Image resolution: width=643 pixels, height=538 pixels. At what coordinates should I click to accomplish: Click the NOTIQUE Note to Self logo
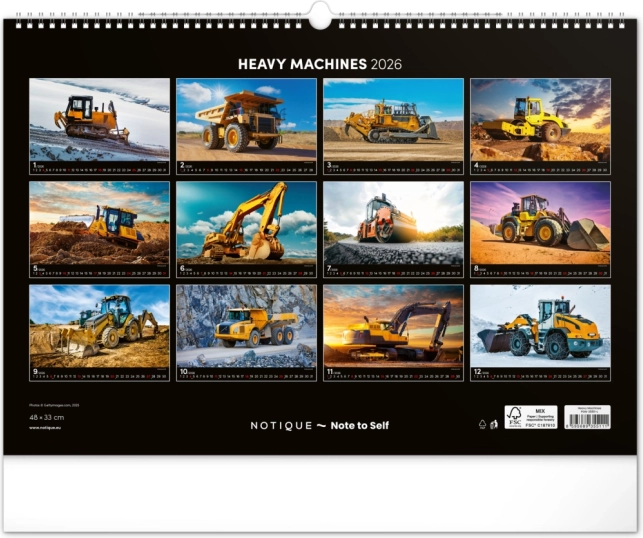[x=320, y=425]
